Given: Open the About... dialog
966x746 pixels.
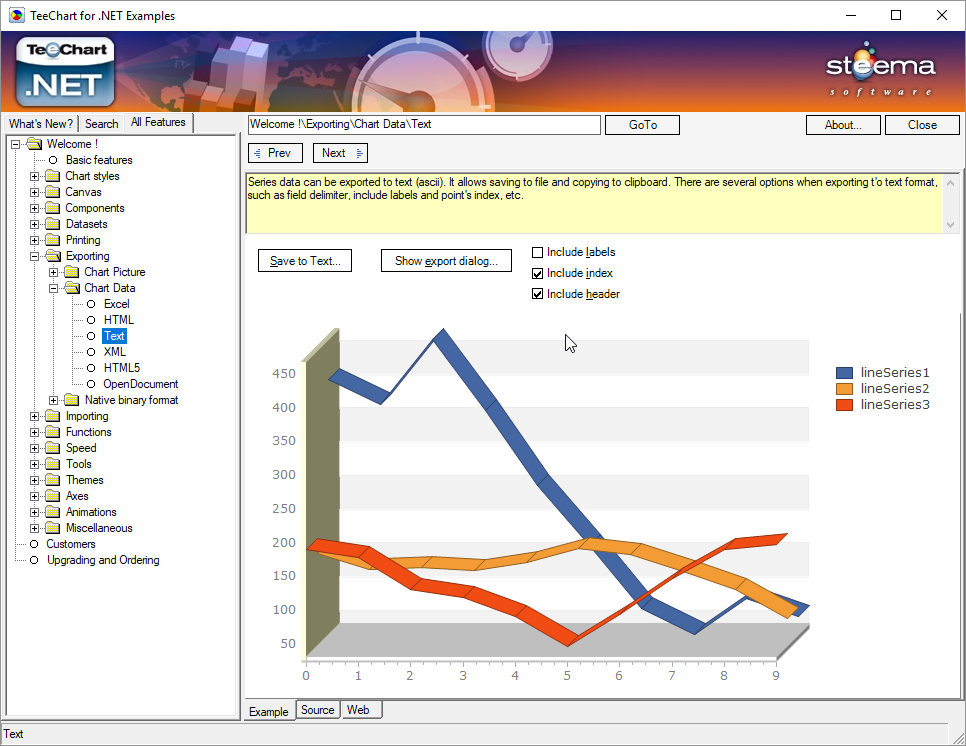Looking at the screenshot, I should coord(843,125).
